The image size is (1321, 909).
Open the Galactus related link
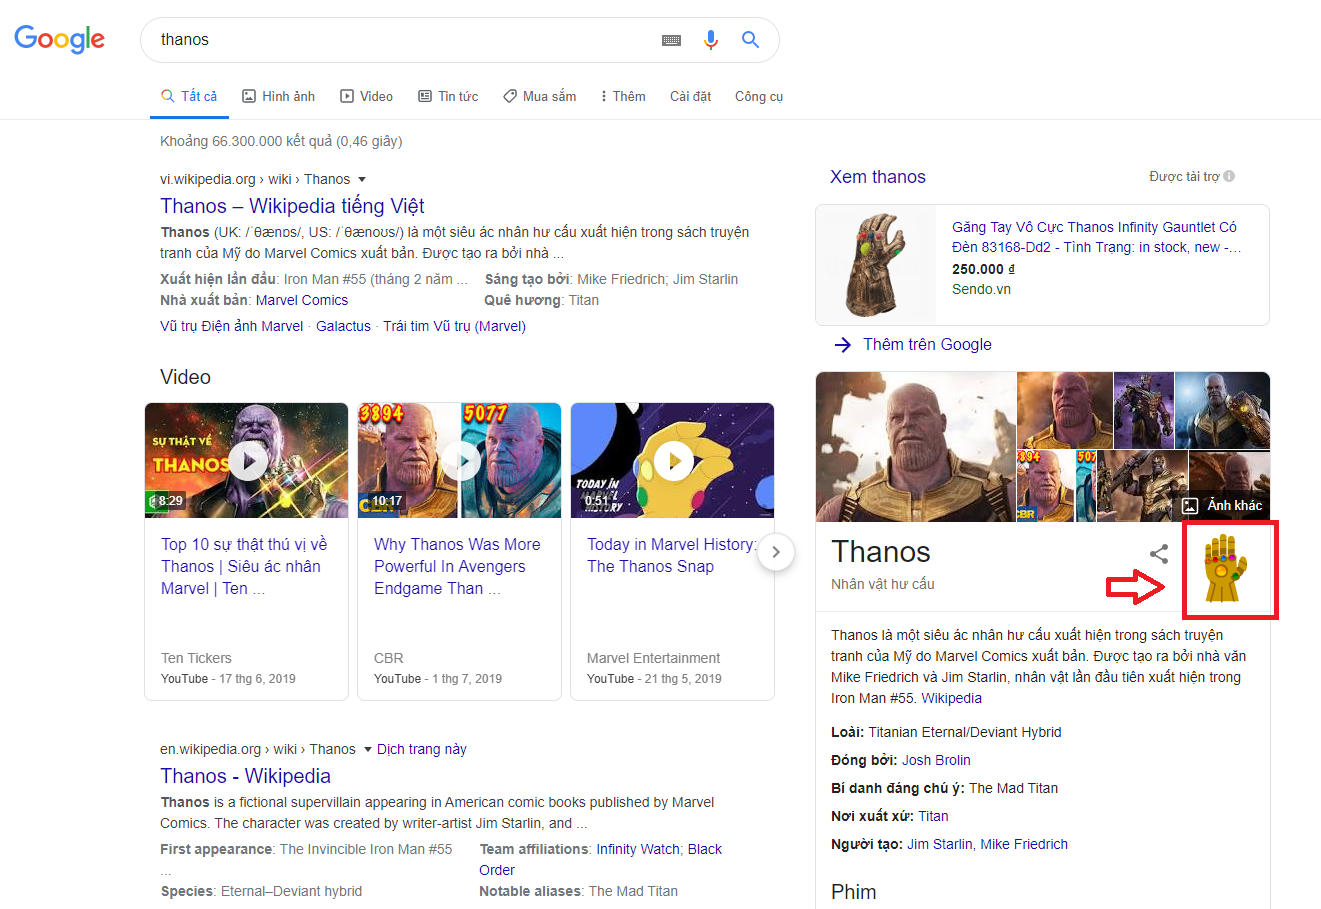pos(343,326)
